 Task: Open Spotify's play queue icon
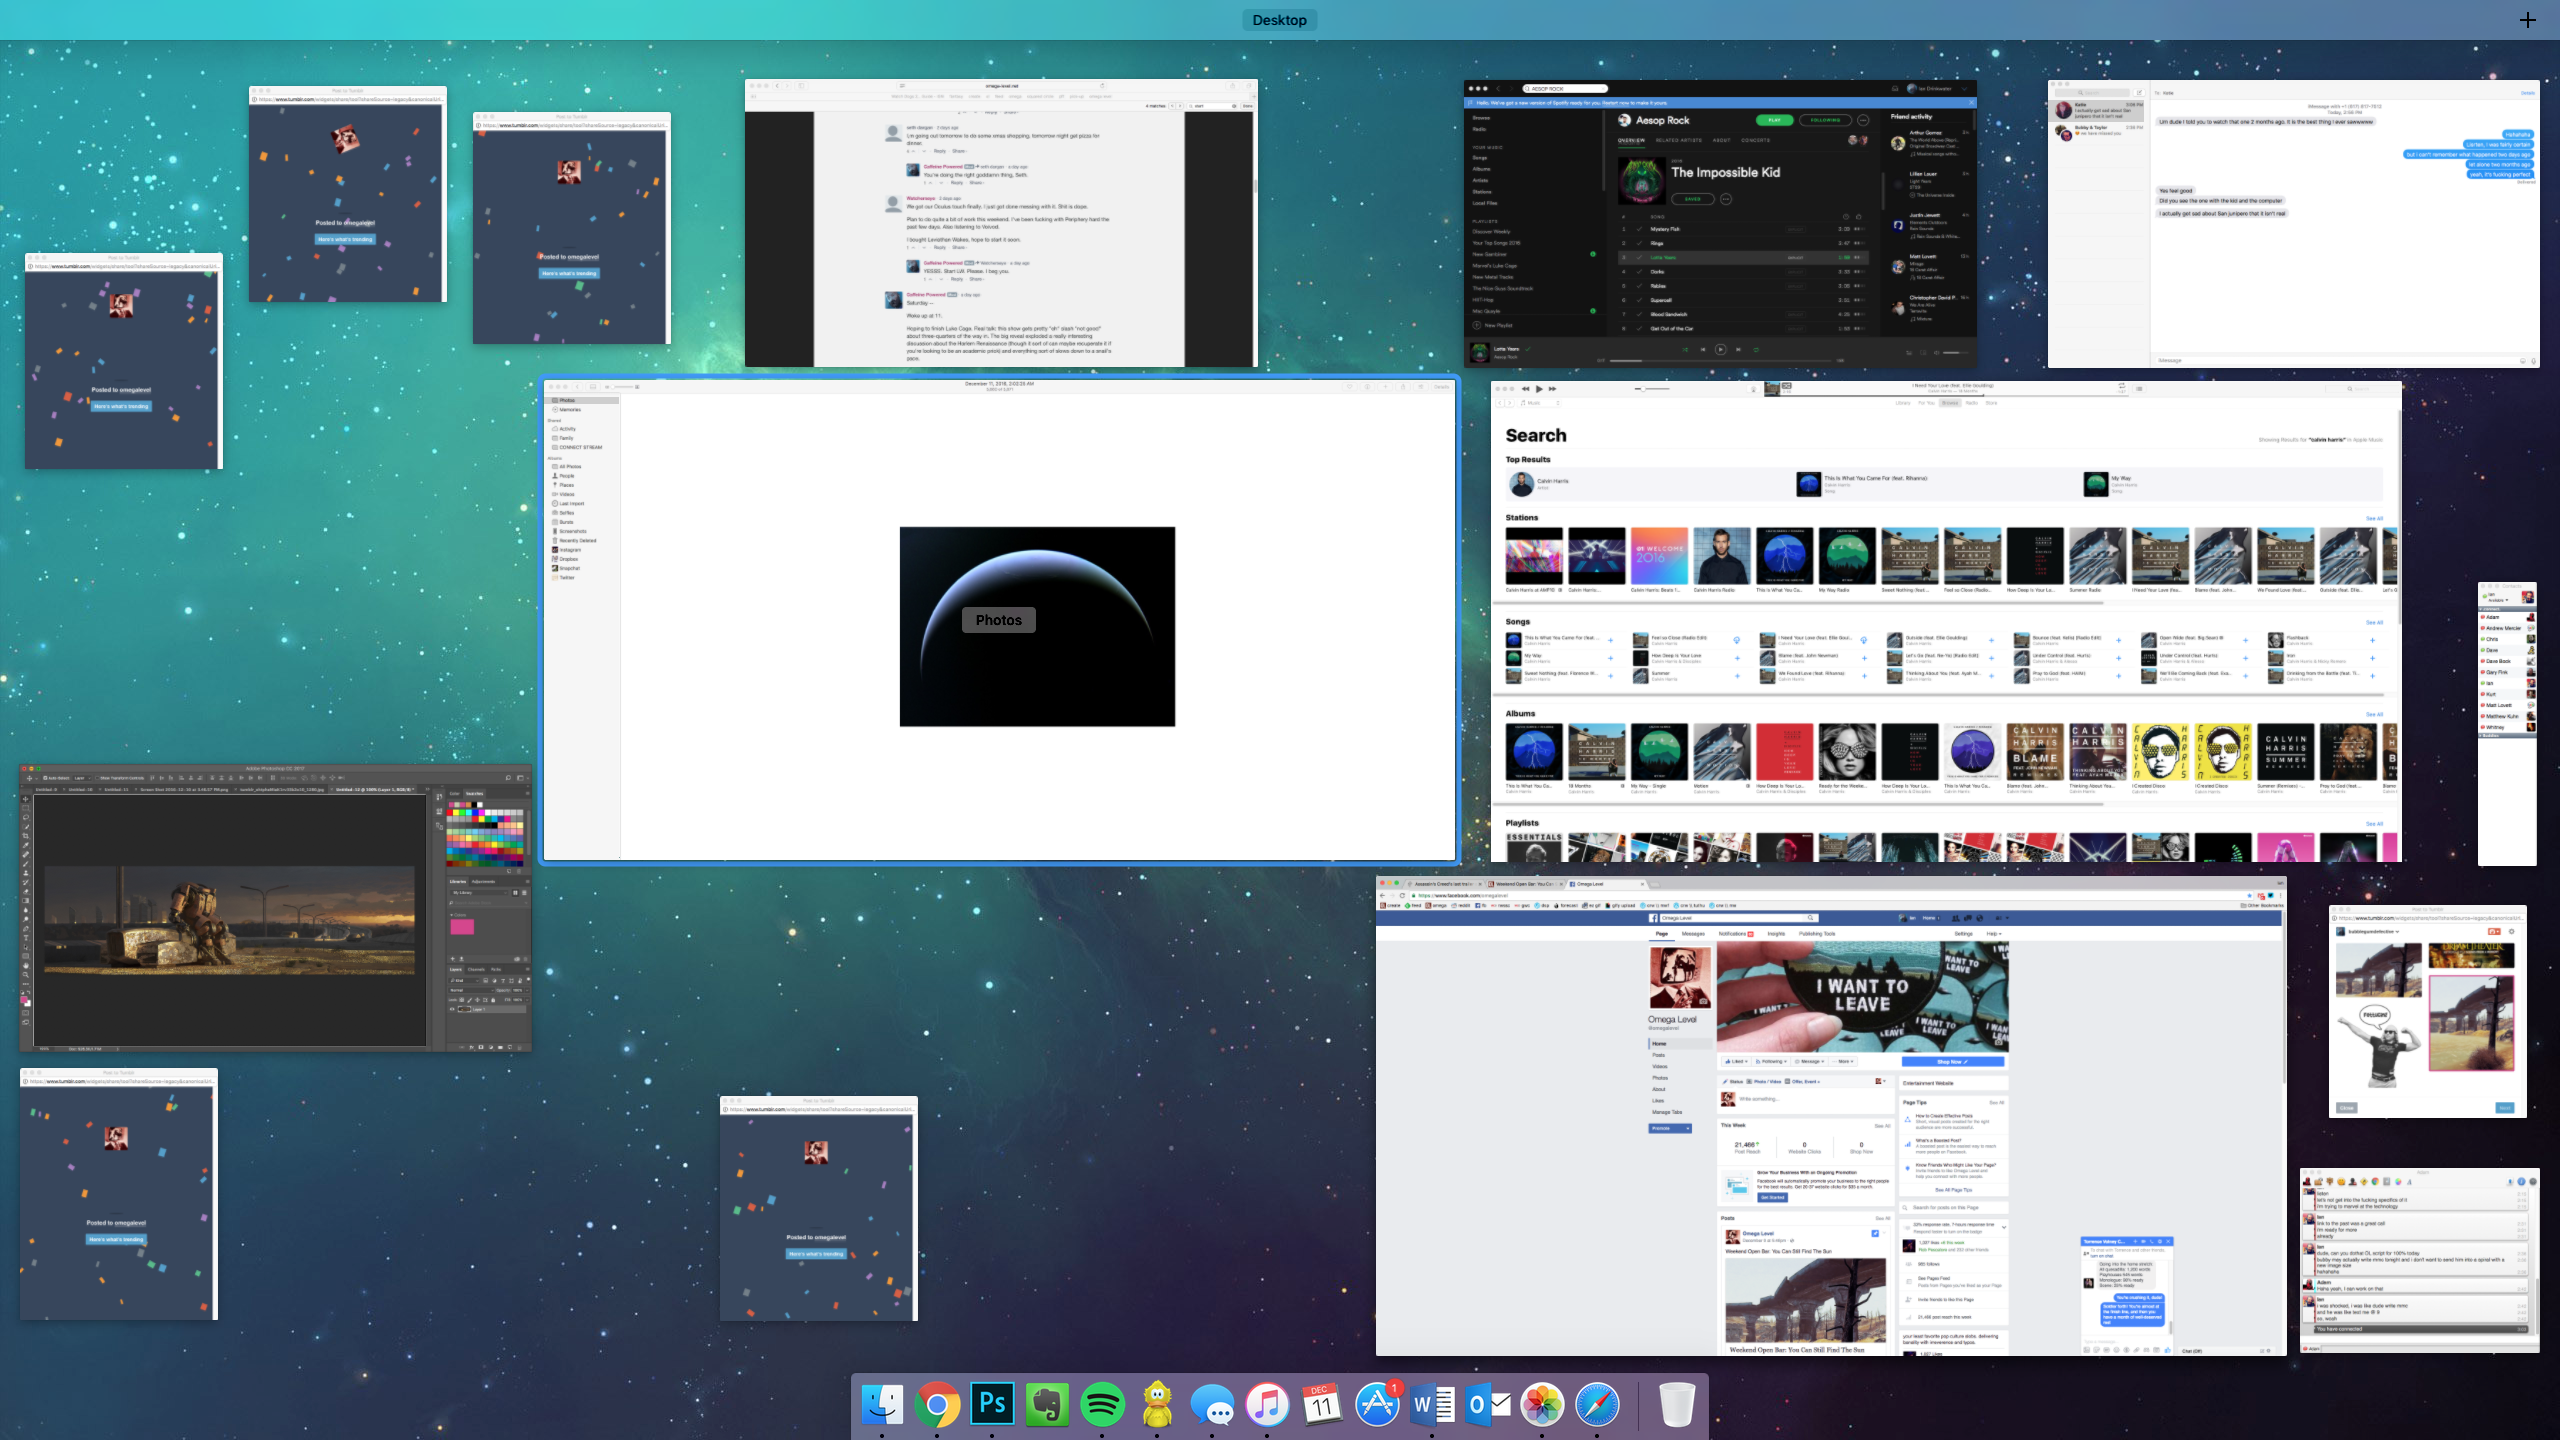[x=1909, y=352]
